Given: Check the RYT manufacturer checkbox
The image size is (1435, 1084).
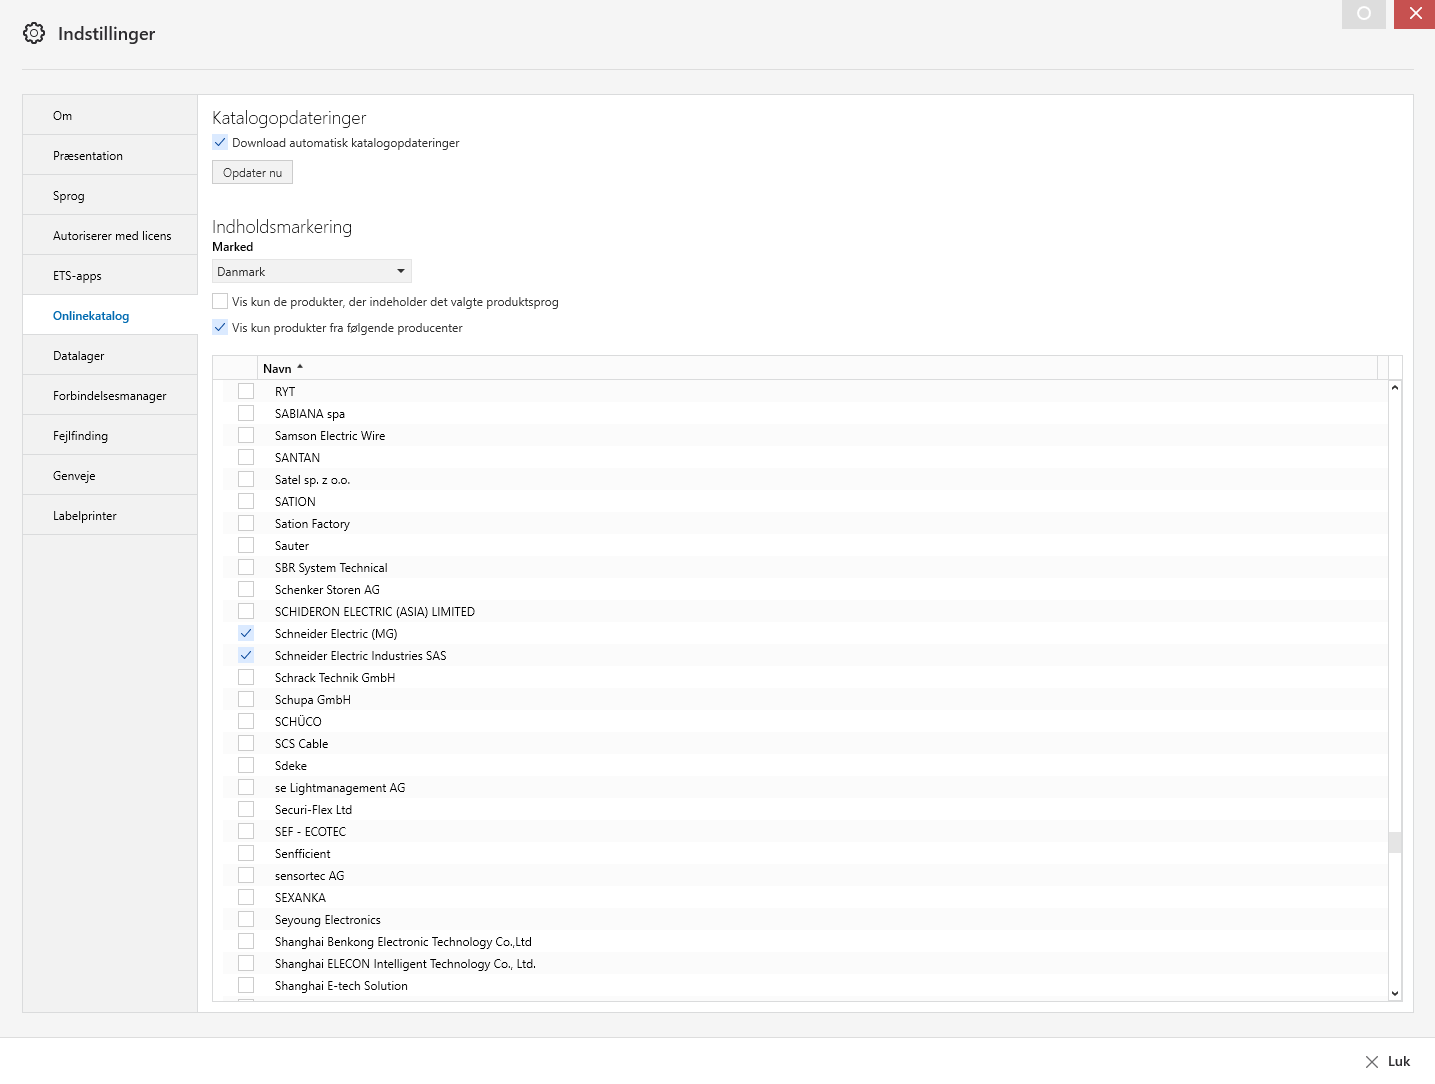Looking at the screenshot, I should 246,391.
